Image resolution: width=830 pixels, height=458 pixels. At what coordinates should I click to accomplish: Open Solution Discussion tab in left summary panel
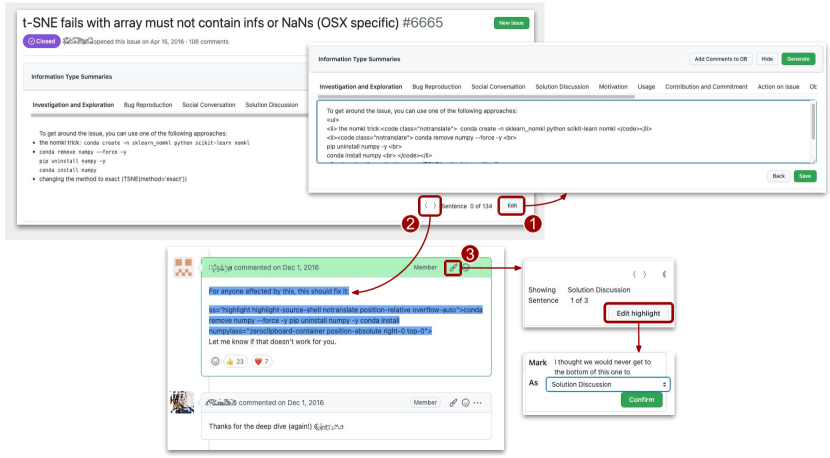pos(272,105)
